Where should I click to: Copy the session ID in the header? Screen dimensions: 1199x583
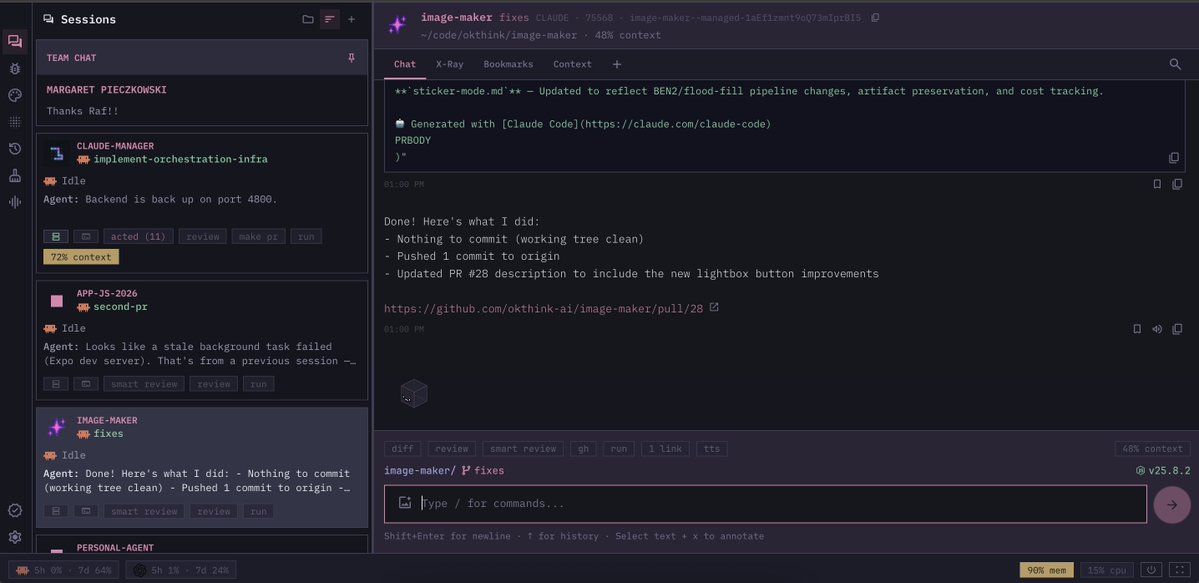[x=876, y=18]
